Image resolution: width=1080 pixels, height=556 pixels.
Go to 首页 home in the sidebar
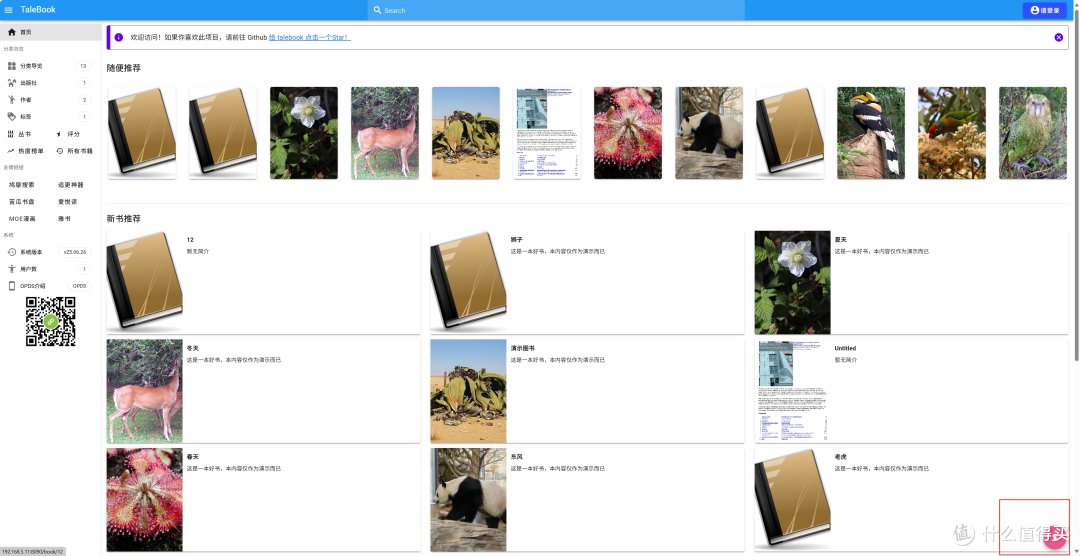pyautogui.click(x=51, y=32)
